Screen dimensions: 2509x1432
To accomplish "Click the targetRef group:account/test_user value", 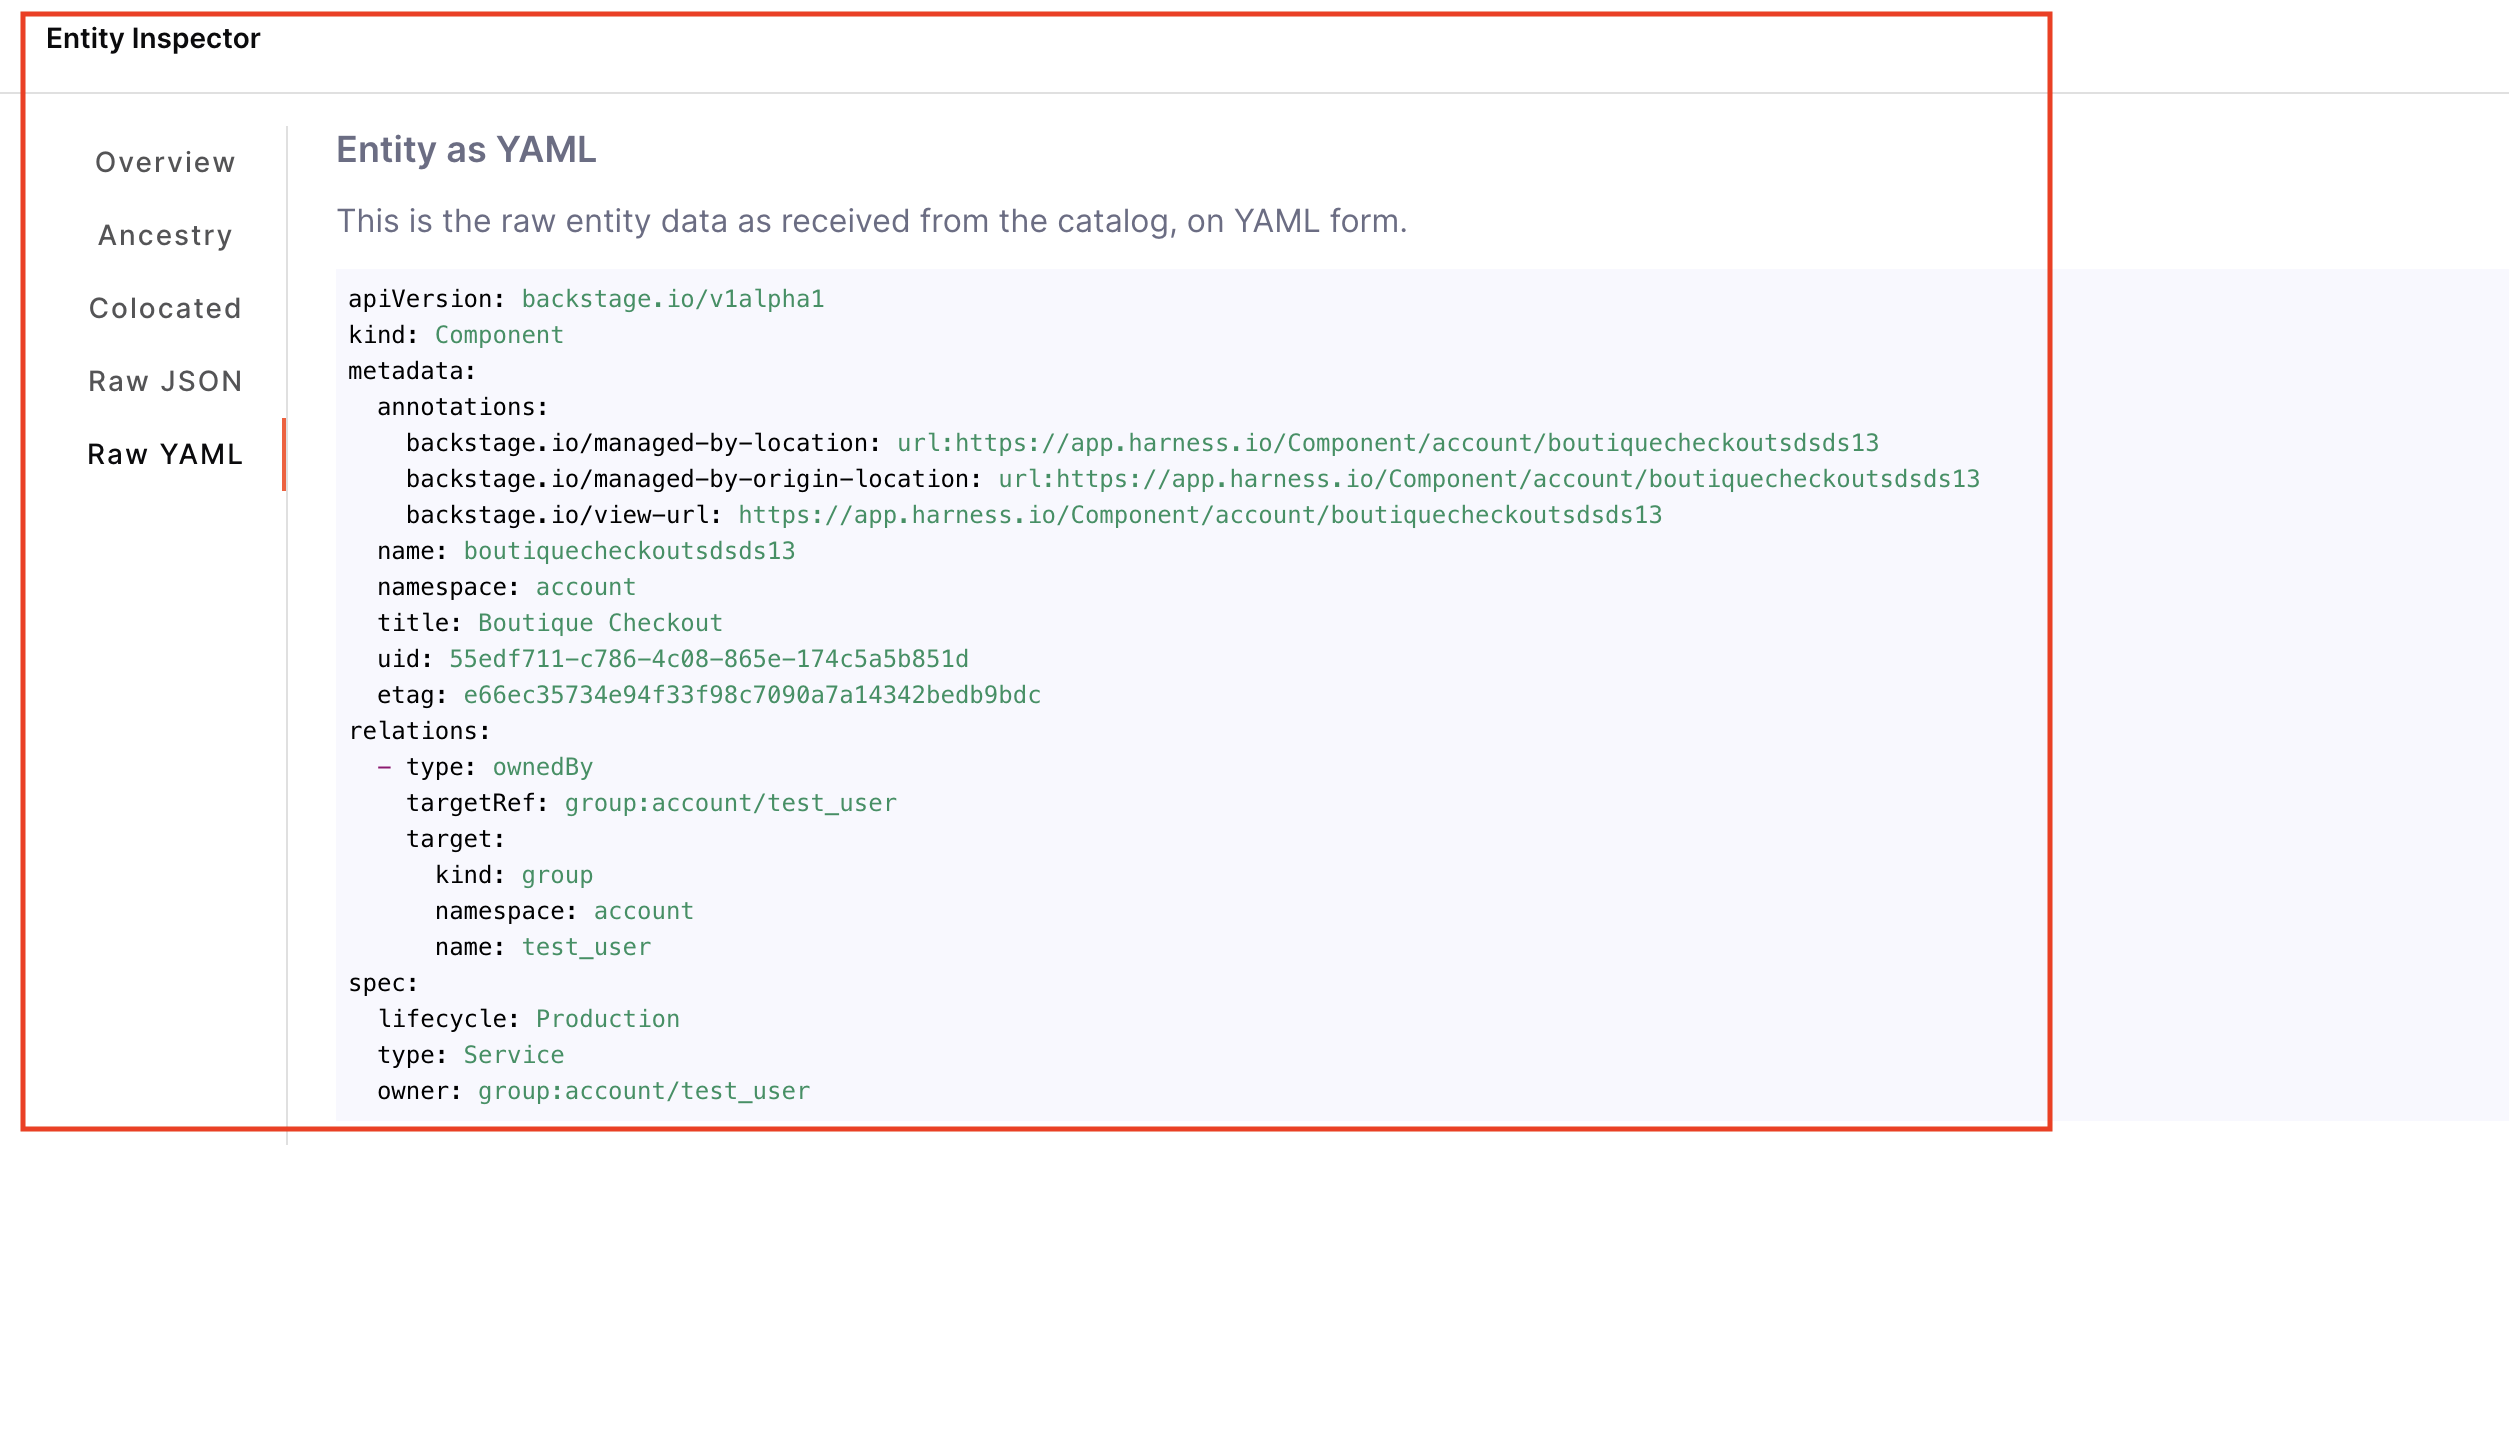I will [x=730, y=803].
